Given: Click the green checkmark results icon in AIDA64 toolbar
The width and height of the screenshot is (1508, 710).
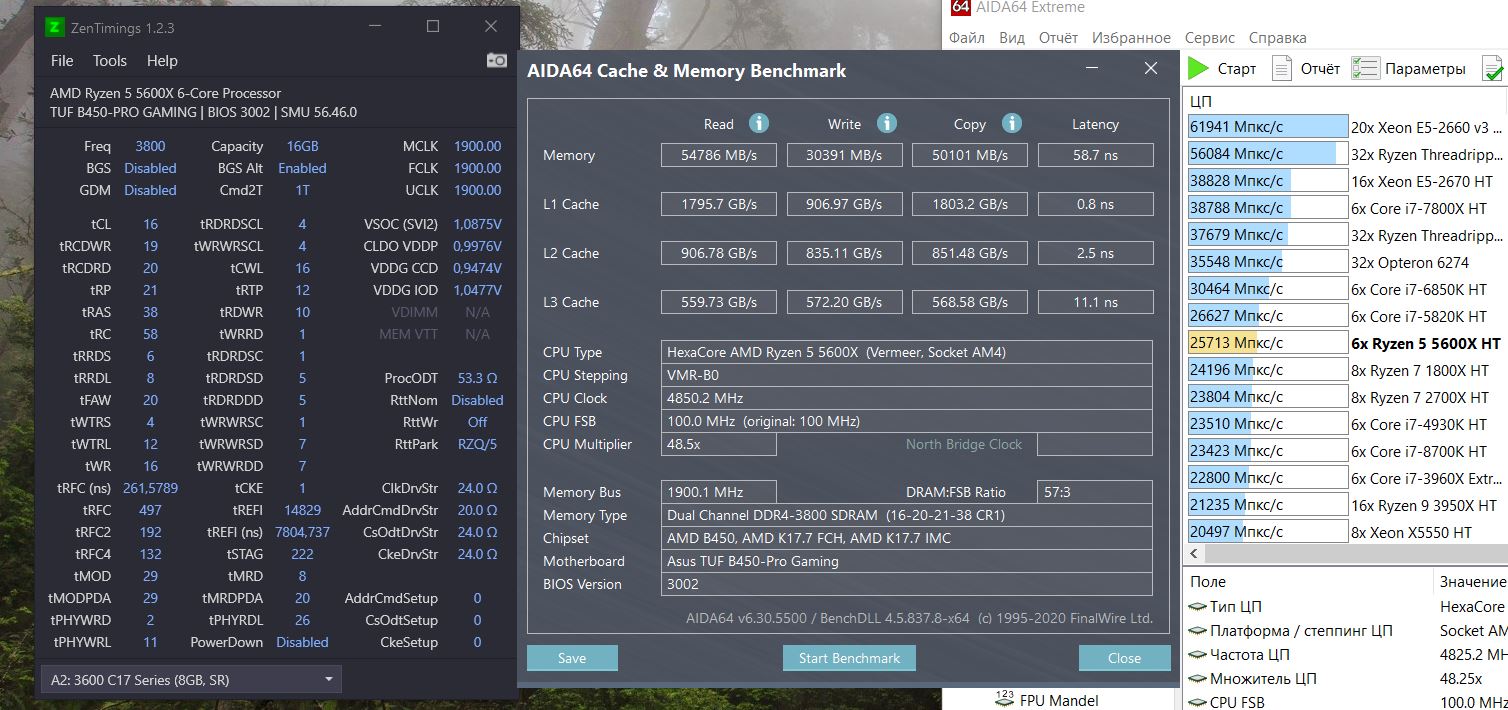Looking at the screenshot, I should click(1493, 69).
